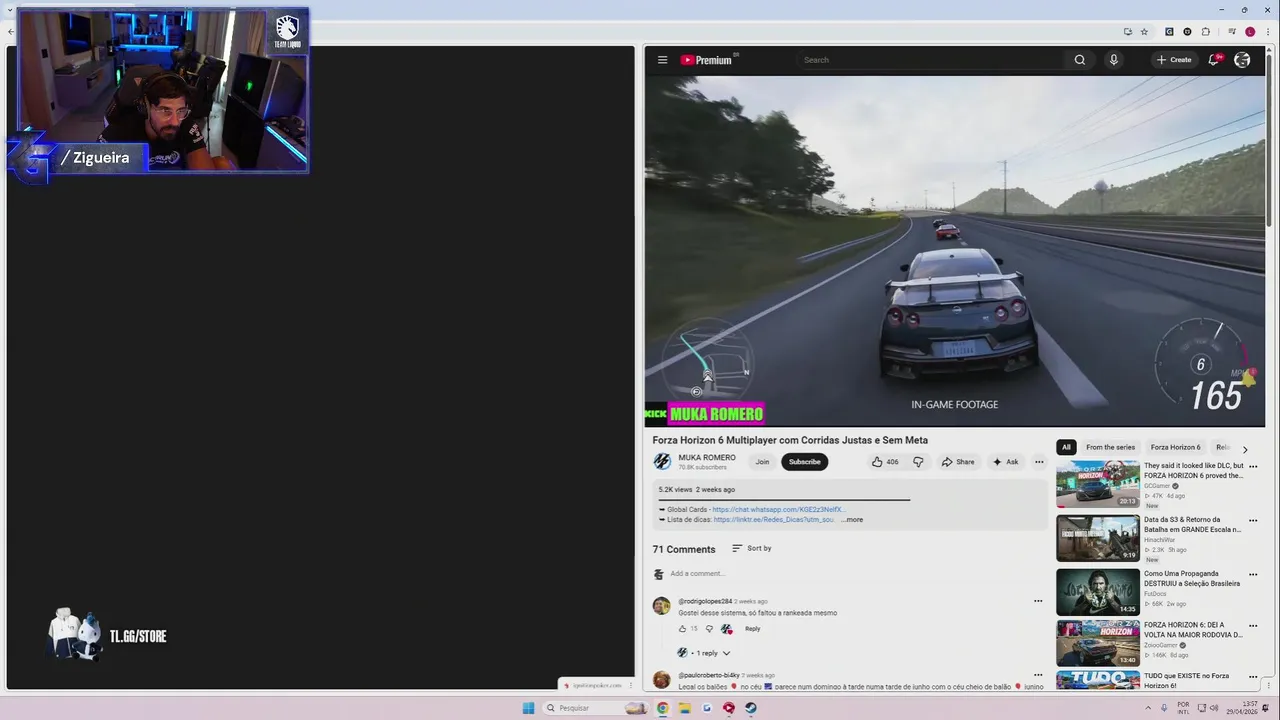Open 'Data da S3 & Retorno da Batalha' thumbnail
This screenshot has height=720, width=1280.
(1098, 538)
